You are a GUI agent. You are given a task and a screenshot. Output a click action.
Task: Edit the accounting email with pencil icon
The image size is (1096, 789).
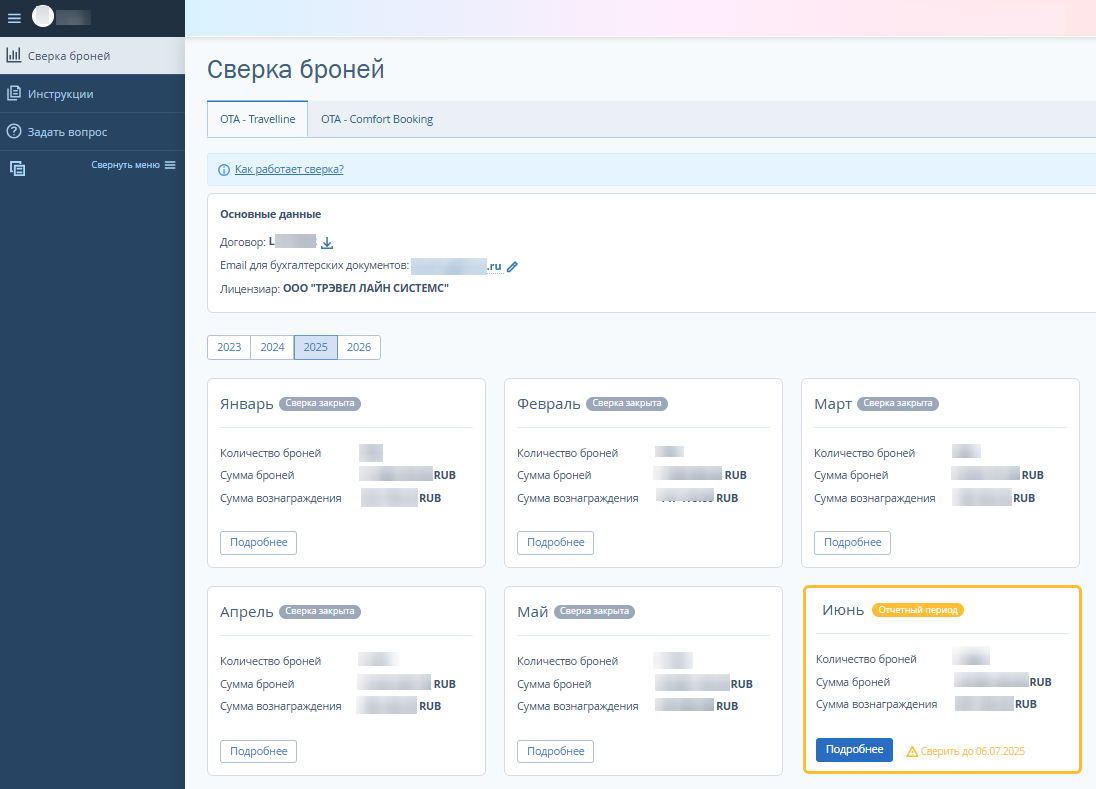[513, 267]
